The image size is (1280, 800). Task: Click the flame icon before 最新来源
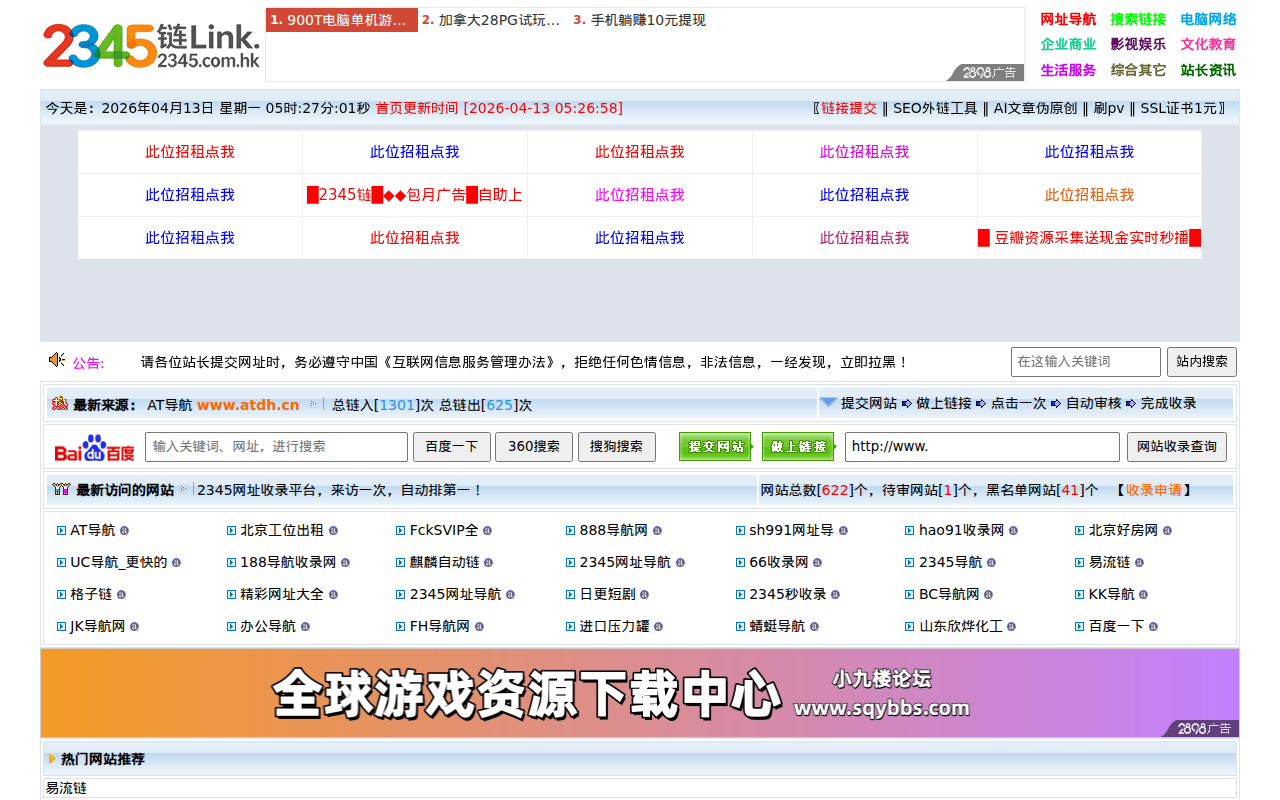tap(58, 404)
